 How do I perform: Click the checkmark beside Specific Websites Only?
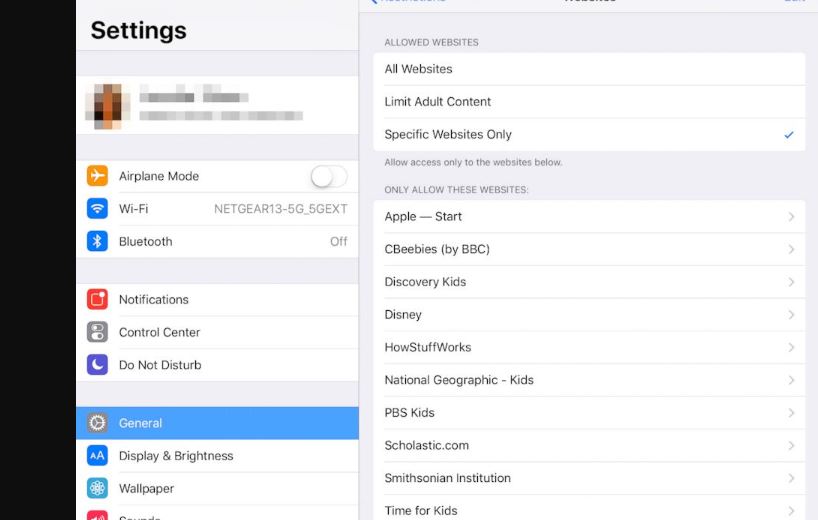click(789, 135)
